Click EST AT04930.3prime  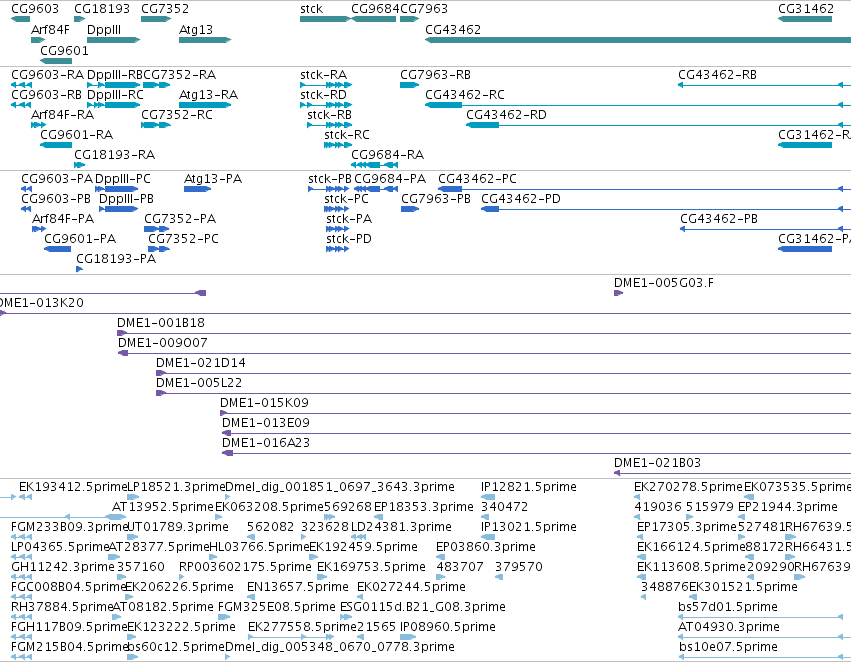pos(764,637)
